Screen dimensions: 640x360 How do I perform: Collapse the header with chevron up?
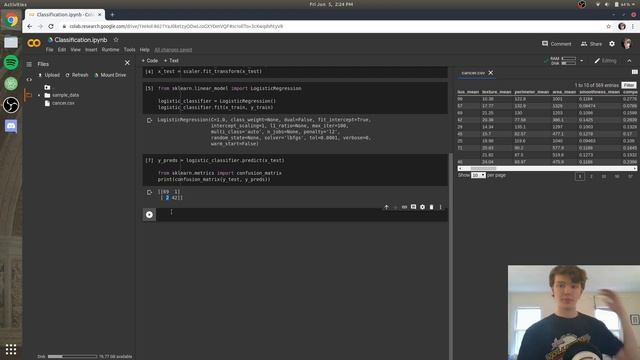629,61
